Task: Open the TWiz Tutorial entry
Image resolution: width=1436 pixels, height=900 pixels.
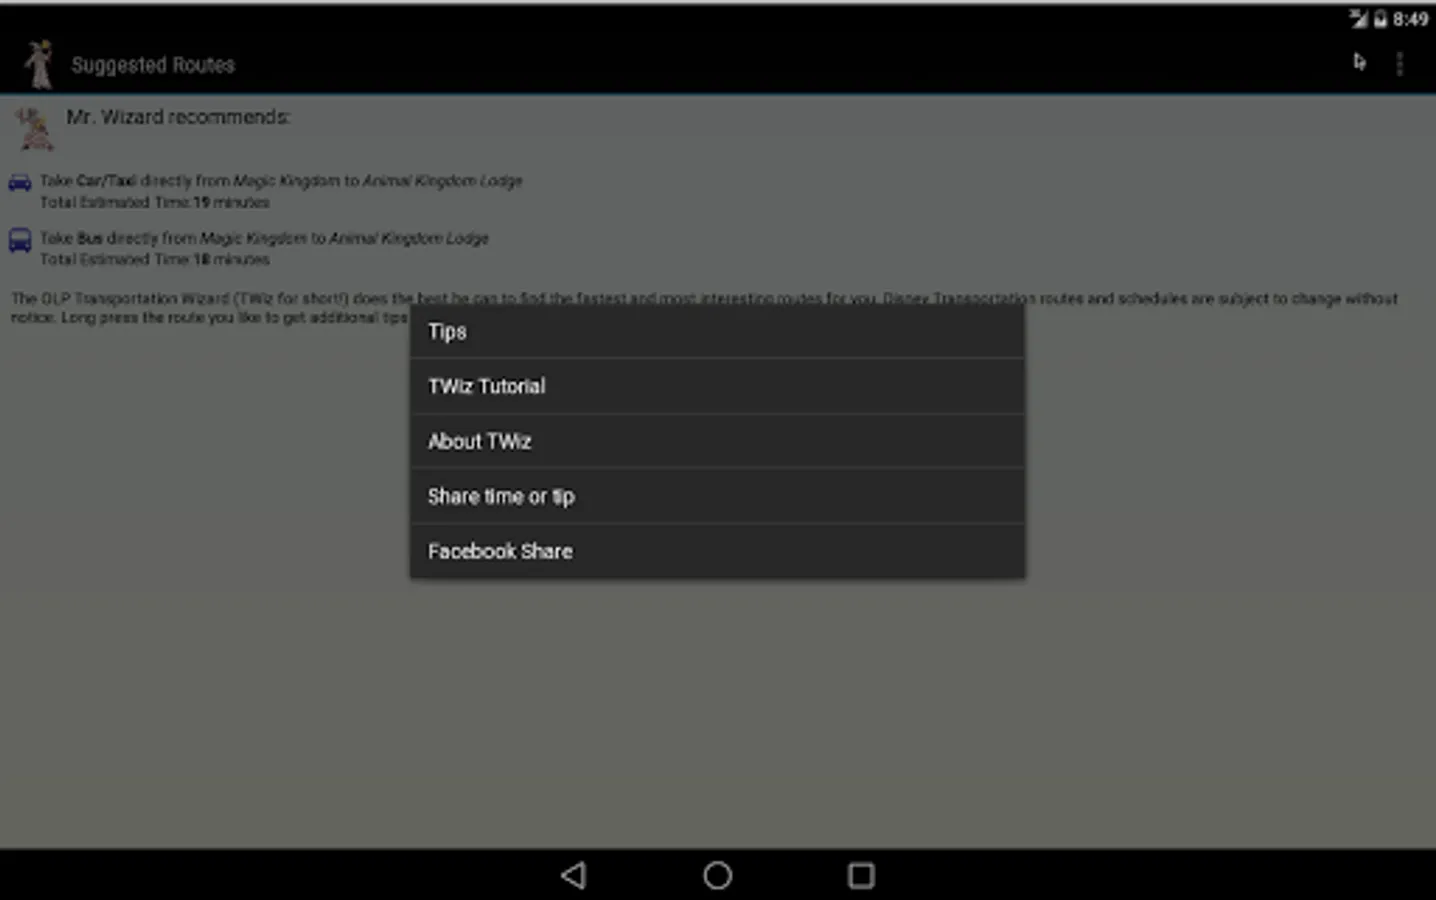Action: pyautogui.click(x=717, y=387)
